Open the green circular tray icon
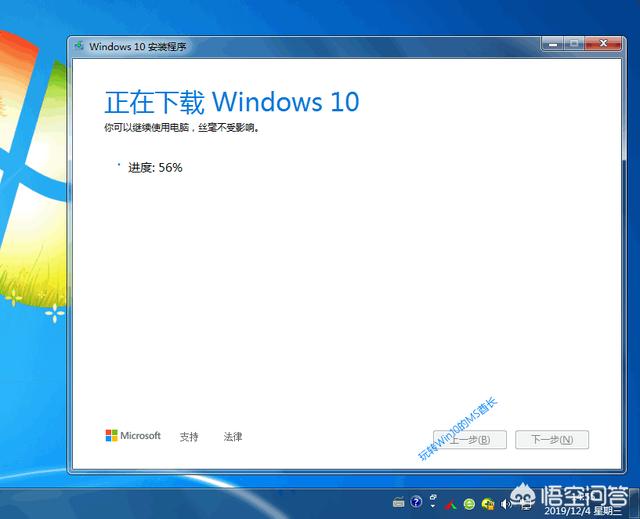 point(469,503)
